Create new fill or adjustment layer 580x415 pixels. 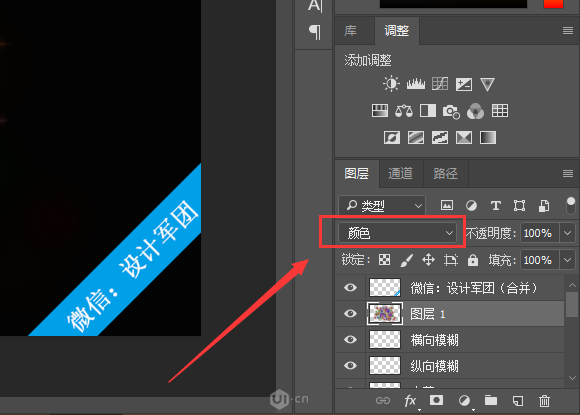tap(464, 401)
